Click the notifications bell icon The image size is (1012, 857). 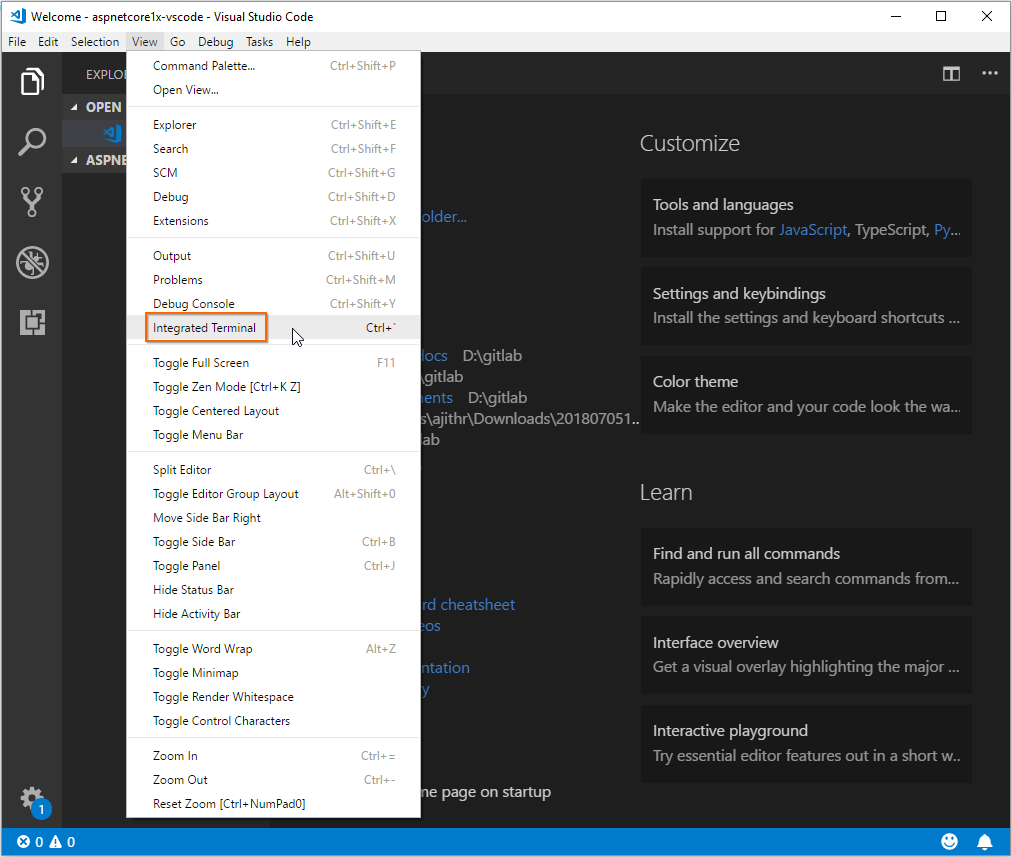pyautogui.click(x=984, y=842)
